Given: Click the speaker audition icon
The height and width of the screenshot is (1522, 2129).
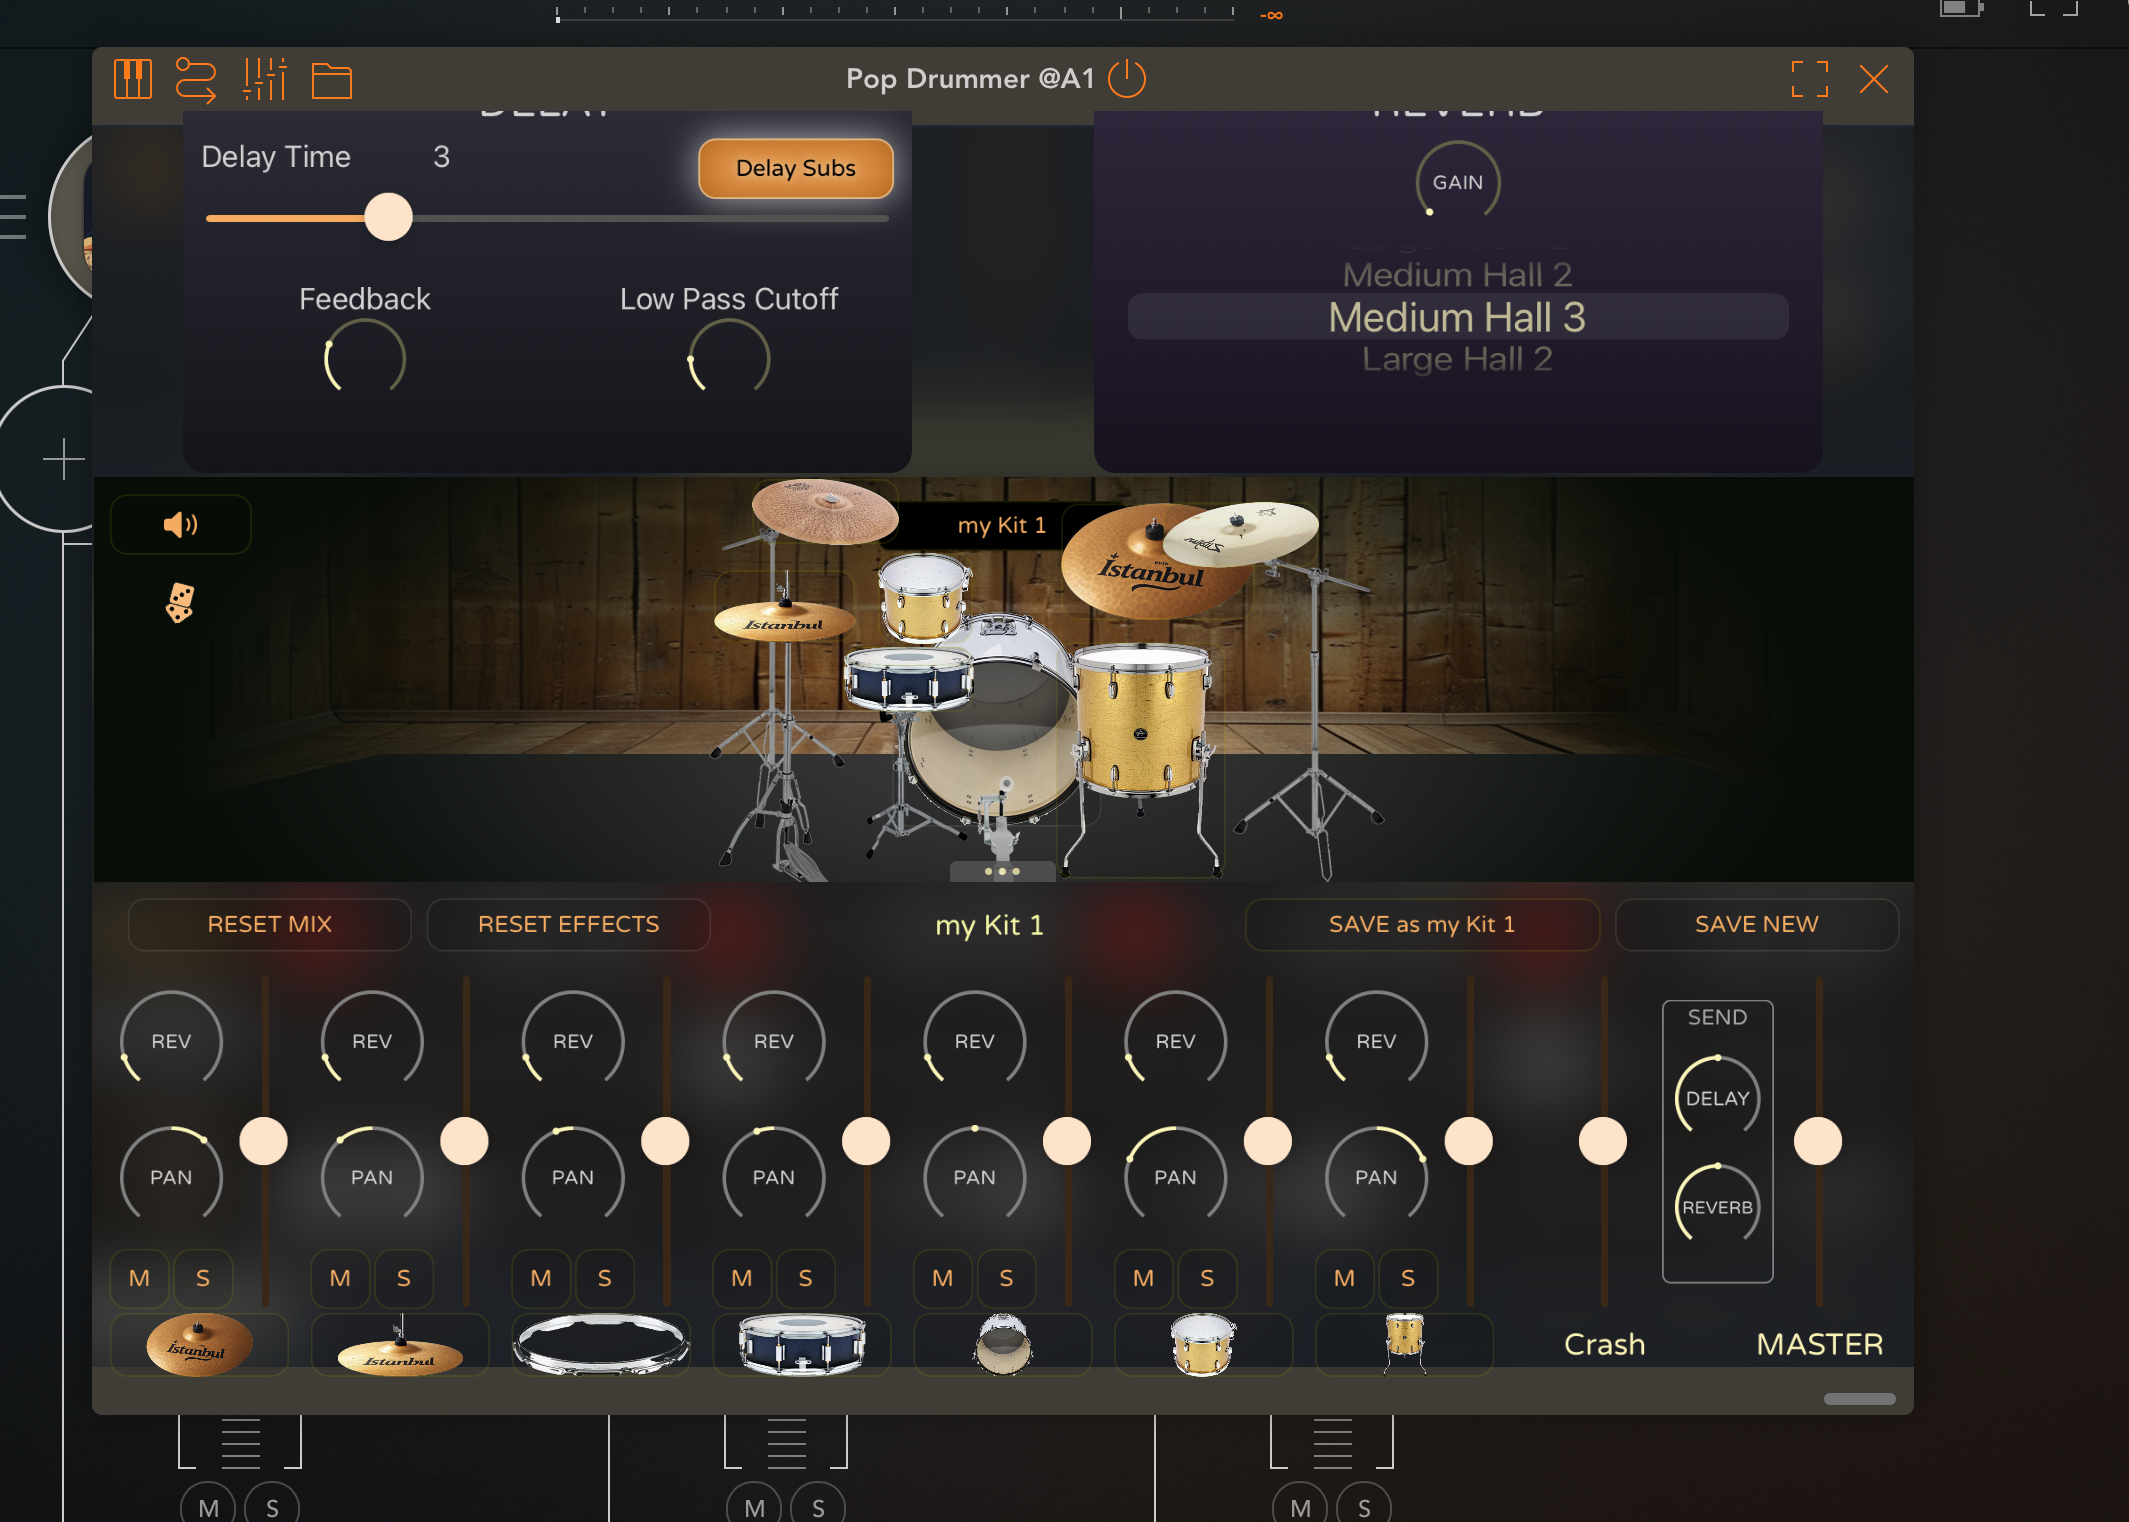Looking at the screenshot, I should (x=180, y=524).
